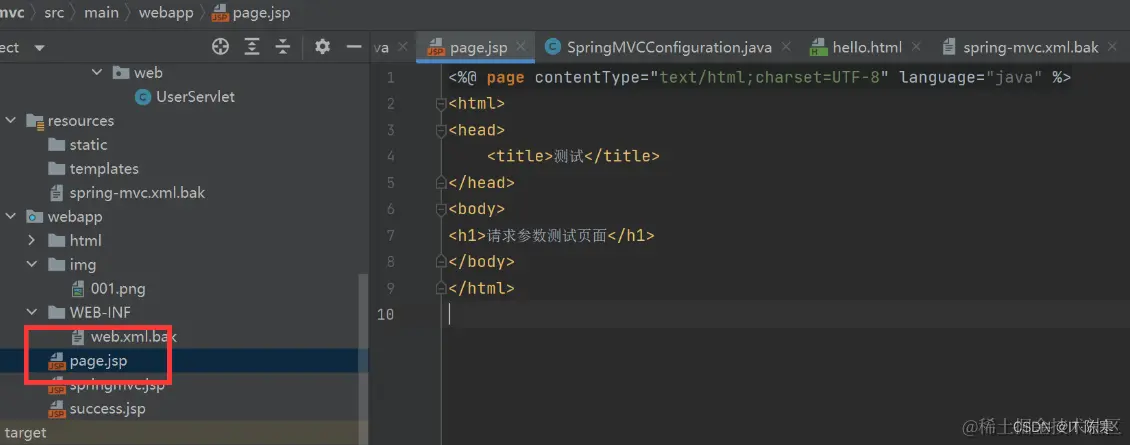Screen dimensions: 1130x445
Task: Click the locate/select opened file target icon
Action: (221, 47)
